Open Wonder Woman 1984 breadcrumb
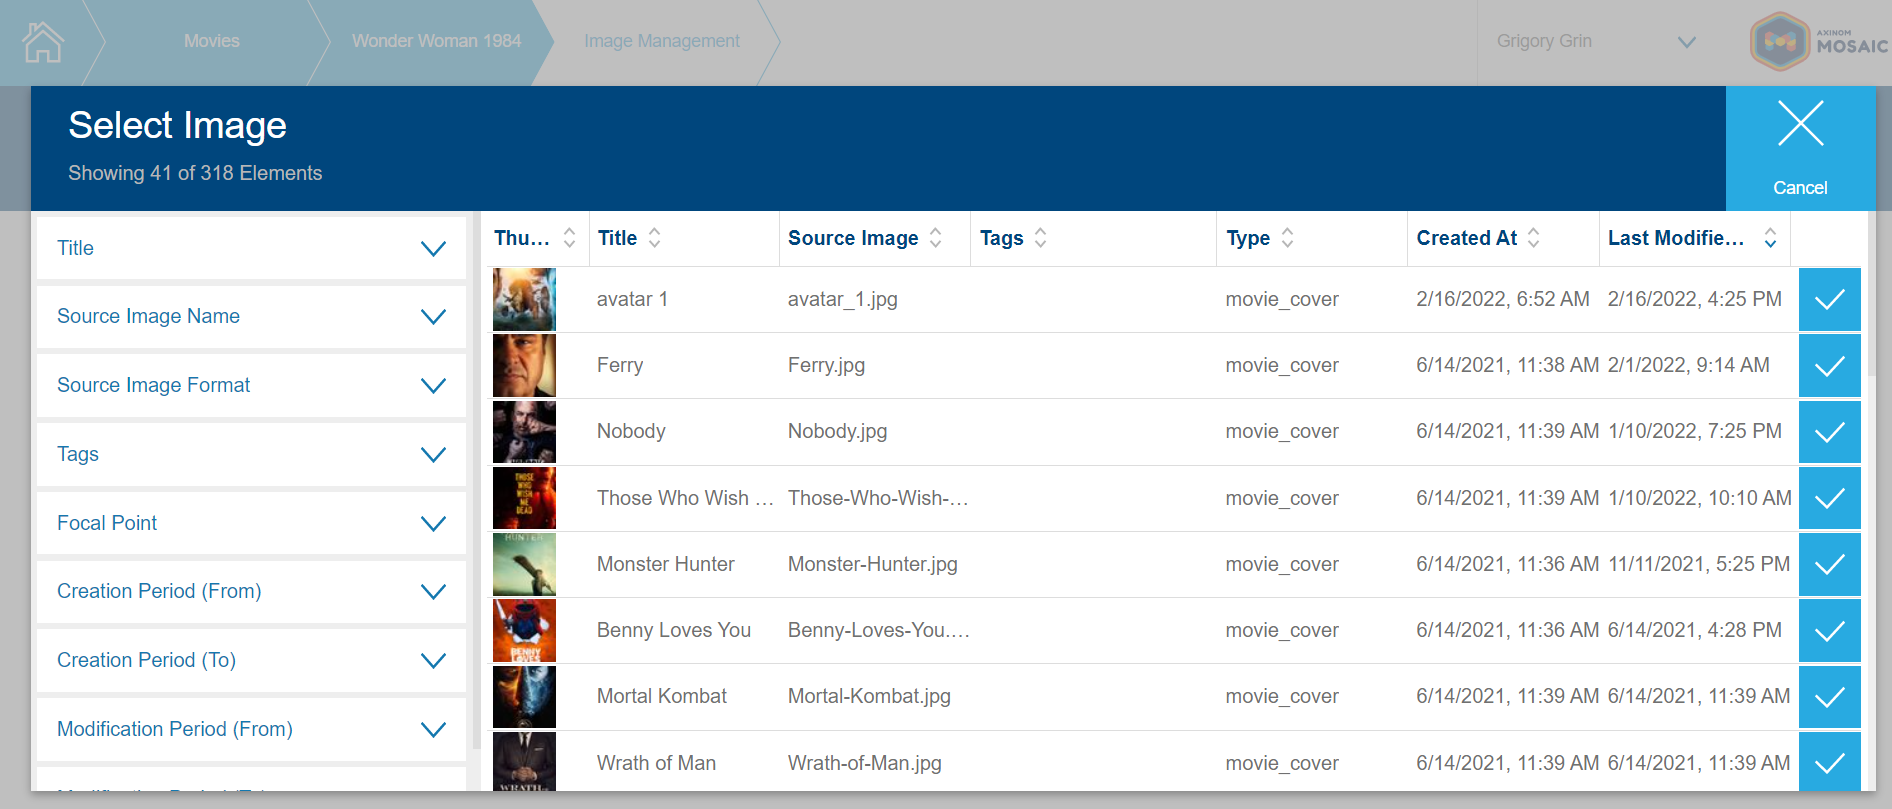Image resolution: width=1892 pixels, height=809 pixels. pos(436,42)
